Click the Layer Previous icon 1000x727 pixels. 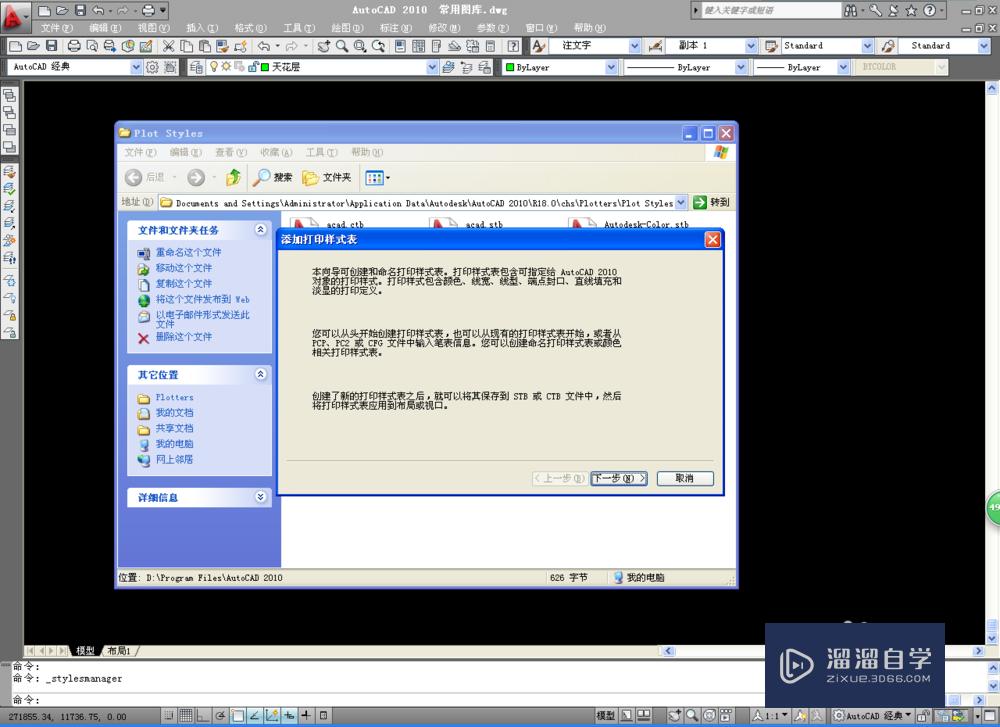click(466, 67)
